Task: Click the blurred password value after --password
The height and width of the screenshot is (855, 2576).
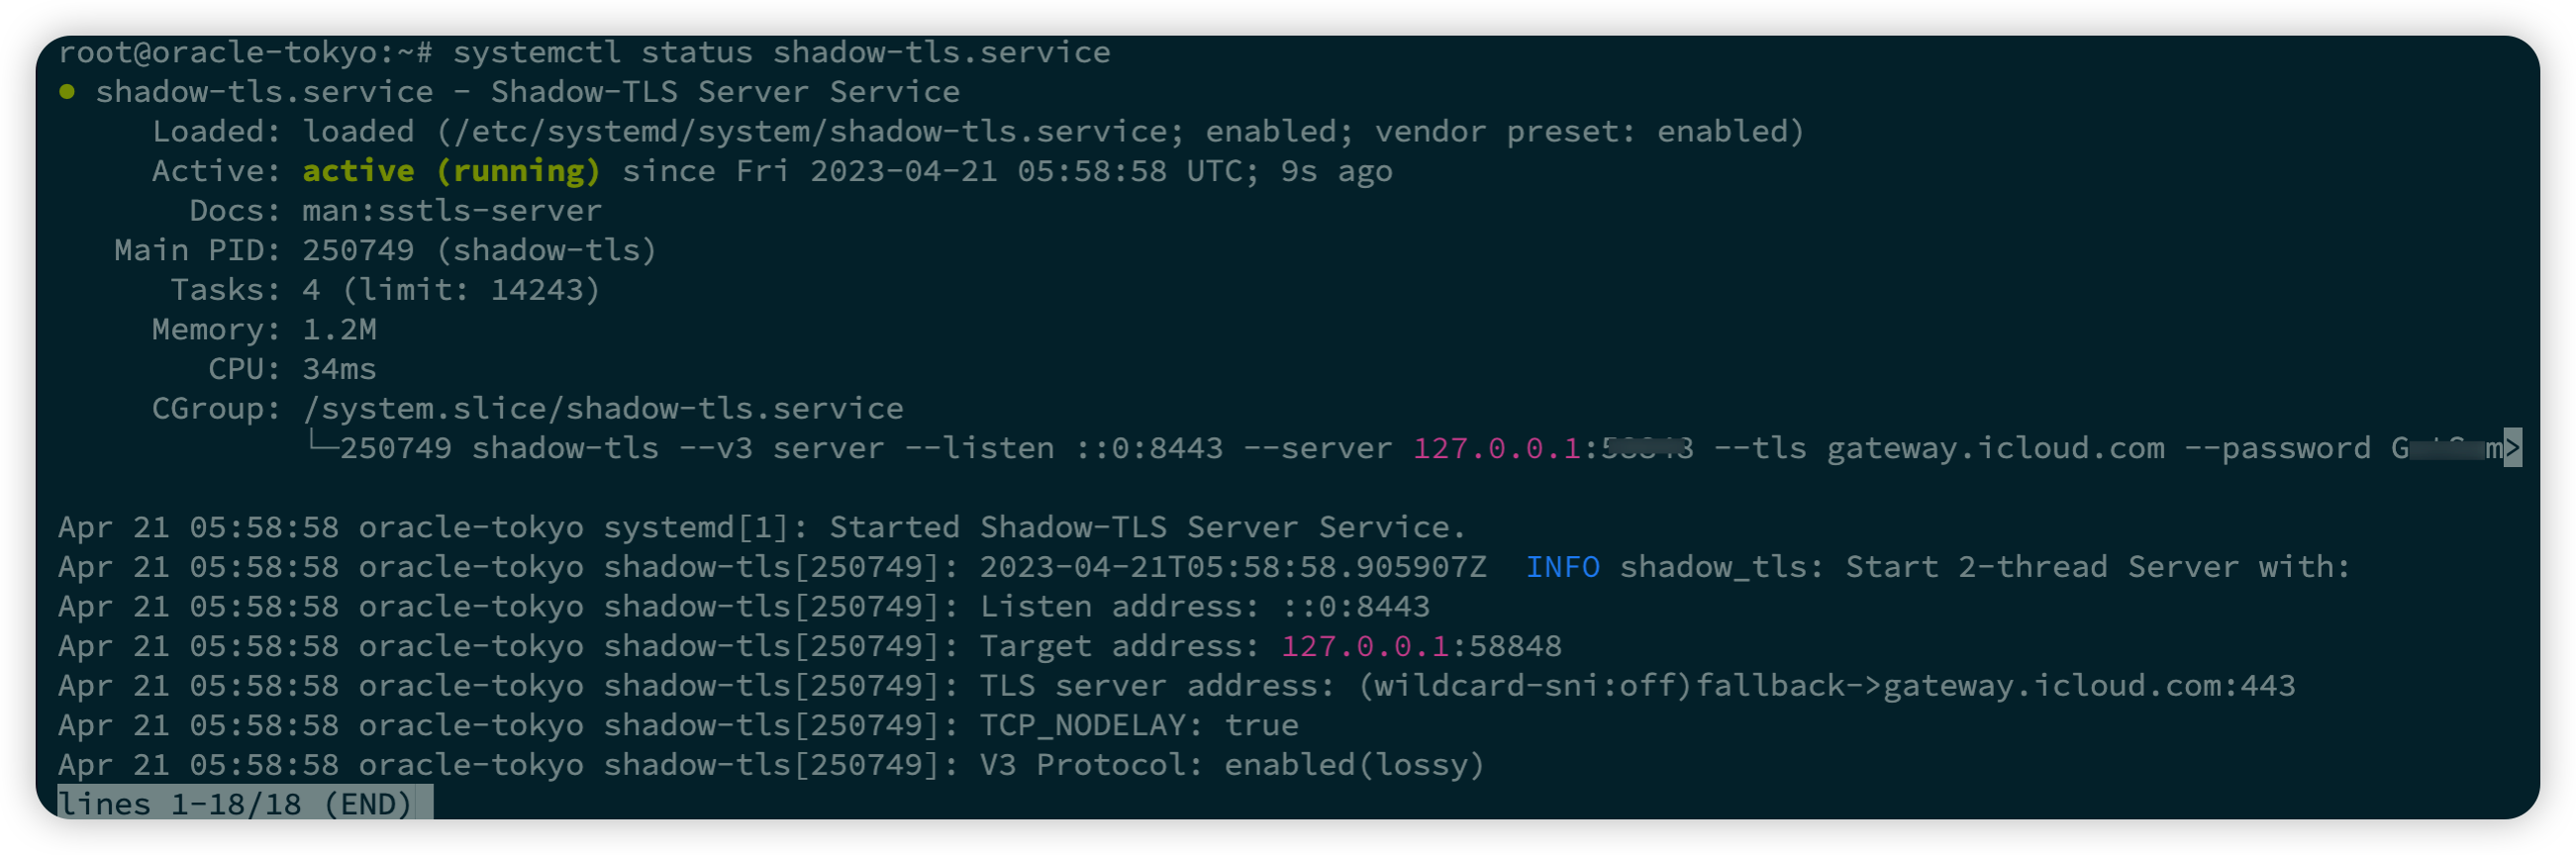Action: tap(2445, 448)
